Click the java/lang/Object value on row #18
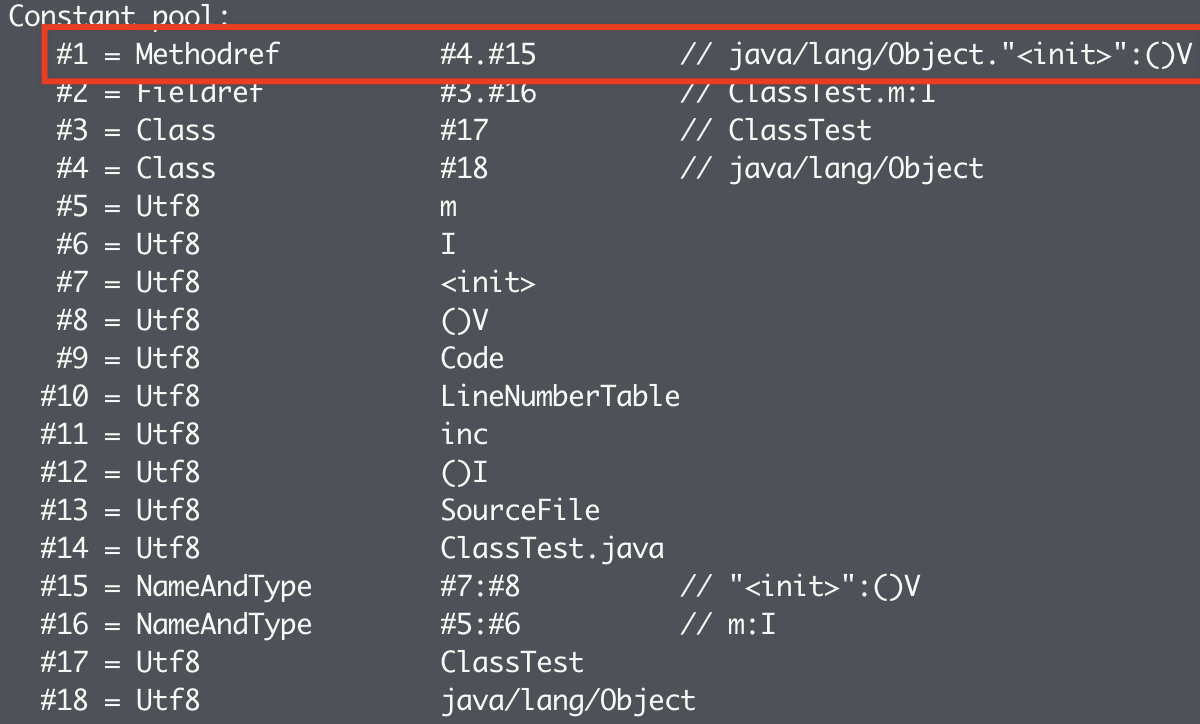Image resolution: width=1200 pixels, height=724 pixels. coord(568,701)
